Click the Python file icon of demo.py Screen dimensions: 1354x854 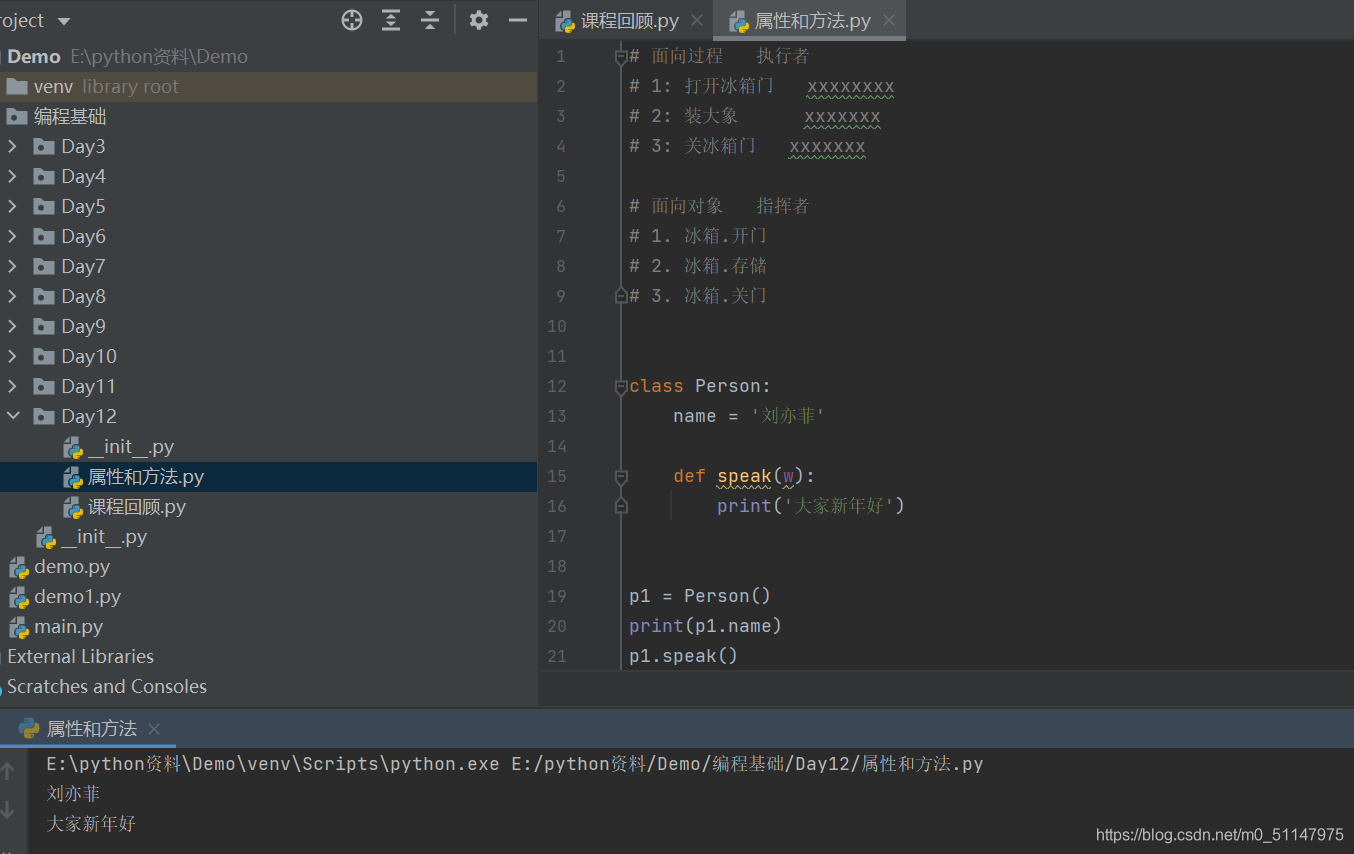point(19,568)
